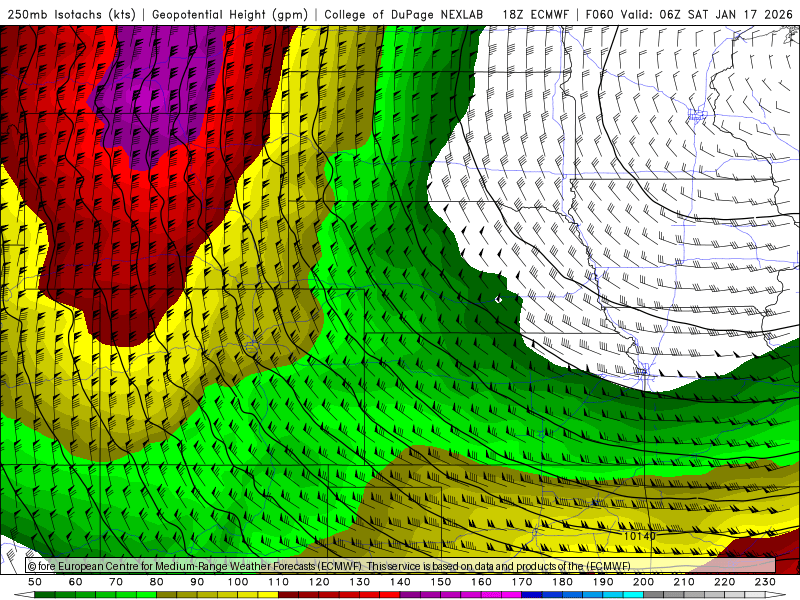Click the "70" color scale label

click(x=116, y=582)
